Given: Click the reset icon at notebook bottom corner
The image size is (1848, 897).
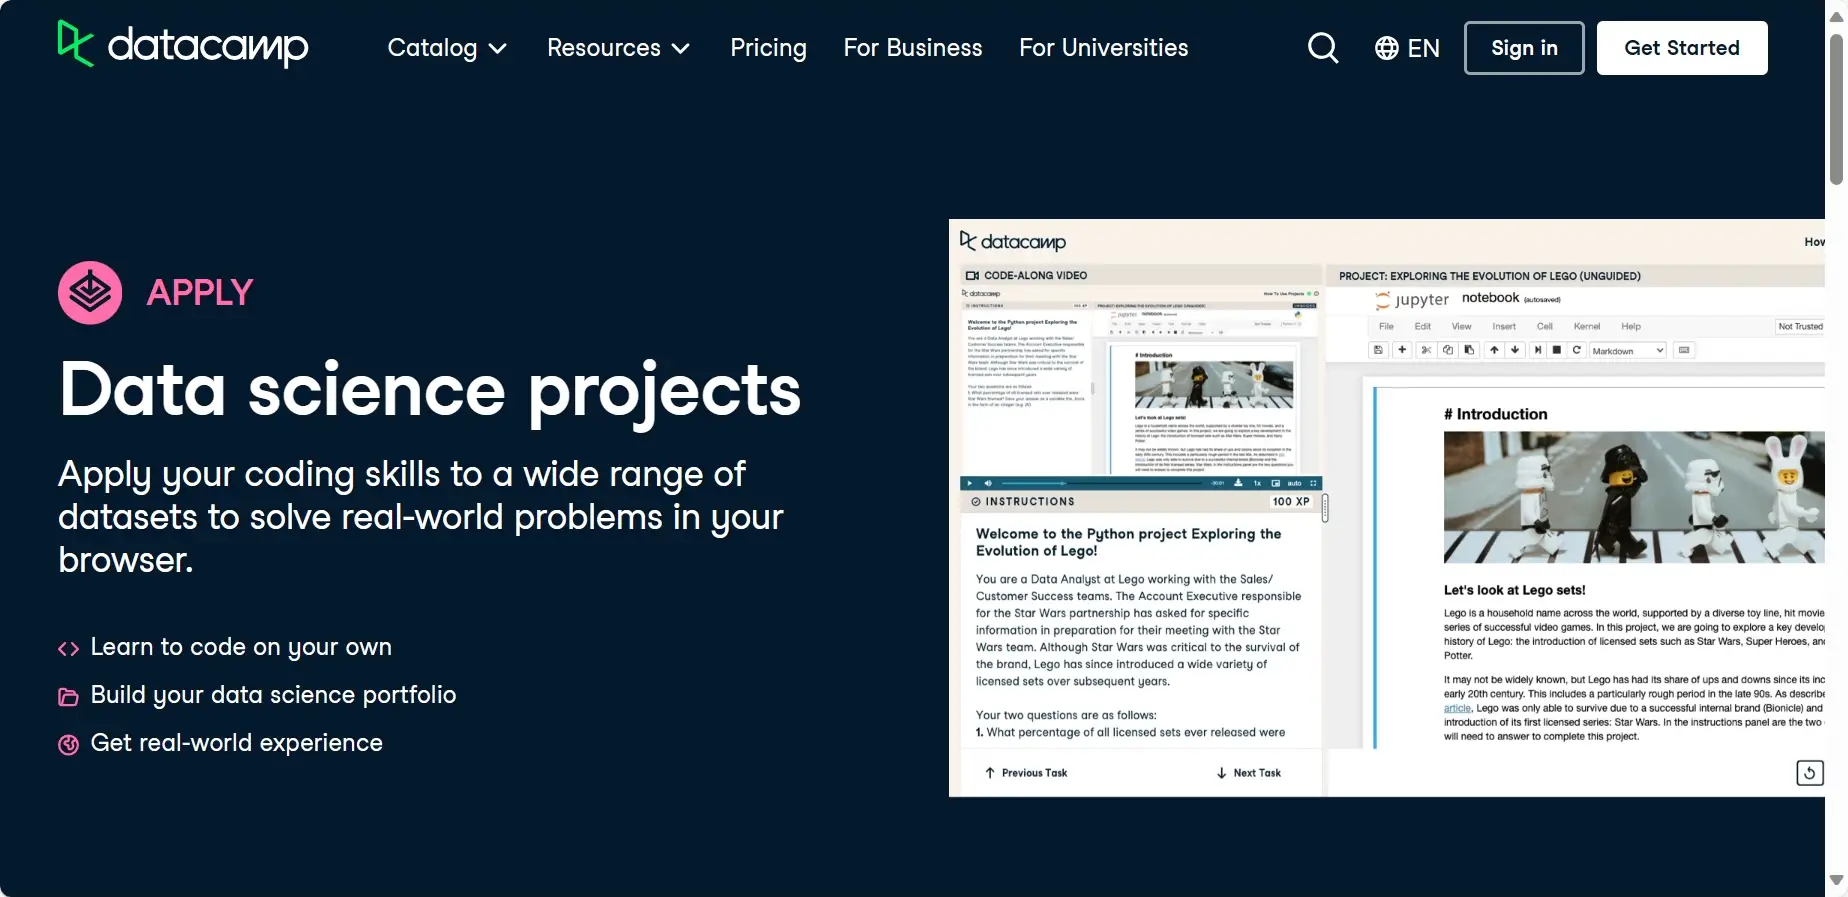Looking at the screenshot, I should click(x=1810, y=772).
